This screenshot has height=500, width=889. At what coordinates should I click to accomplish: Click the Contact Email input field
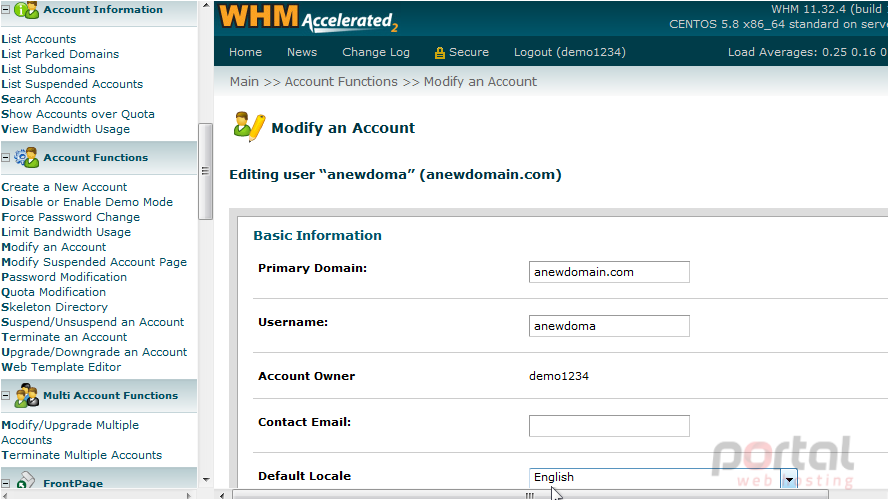pos(609,426)
